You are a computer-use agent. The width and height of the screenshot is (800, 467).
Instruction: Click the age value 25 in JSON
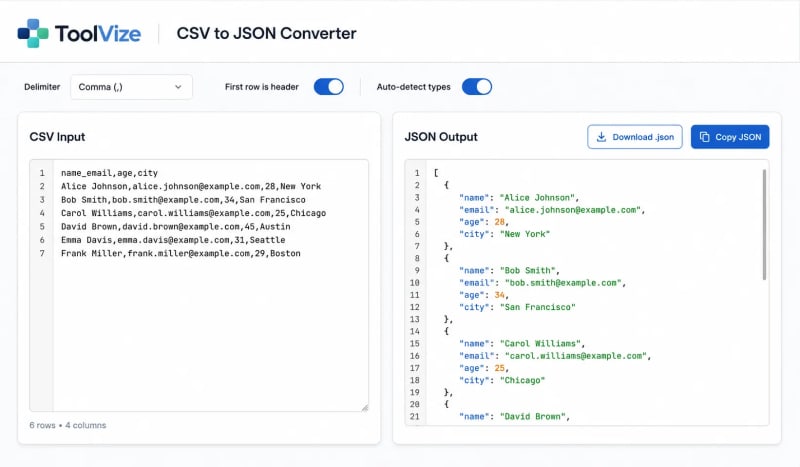(499, 368)
